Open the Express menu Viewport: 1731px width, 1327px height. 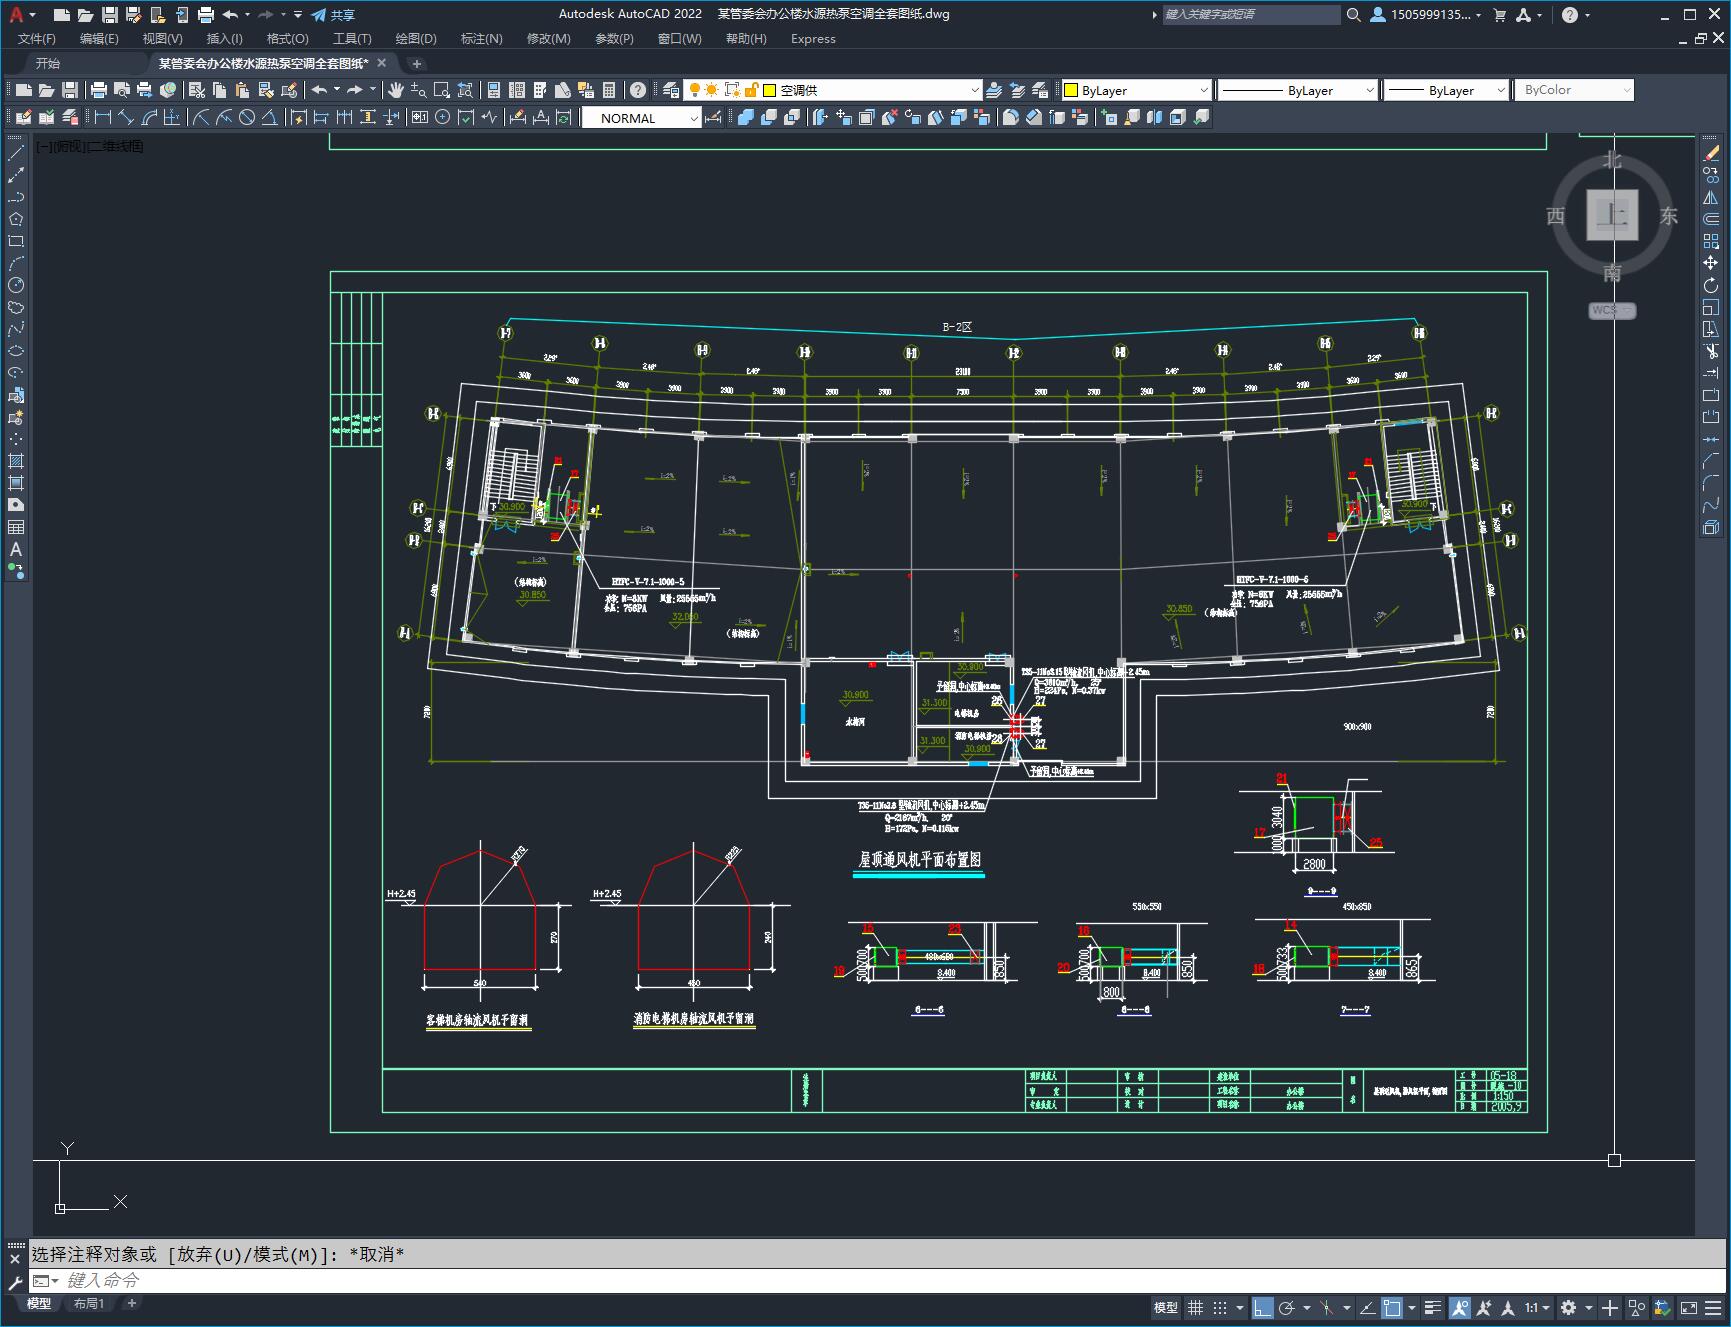click(813, 38)
